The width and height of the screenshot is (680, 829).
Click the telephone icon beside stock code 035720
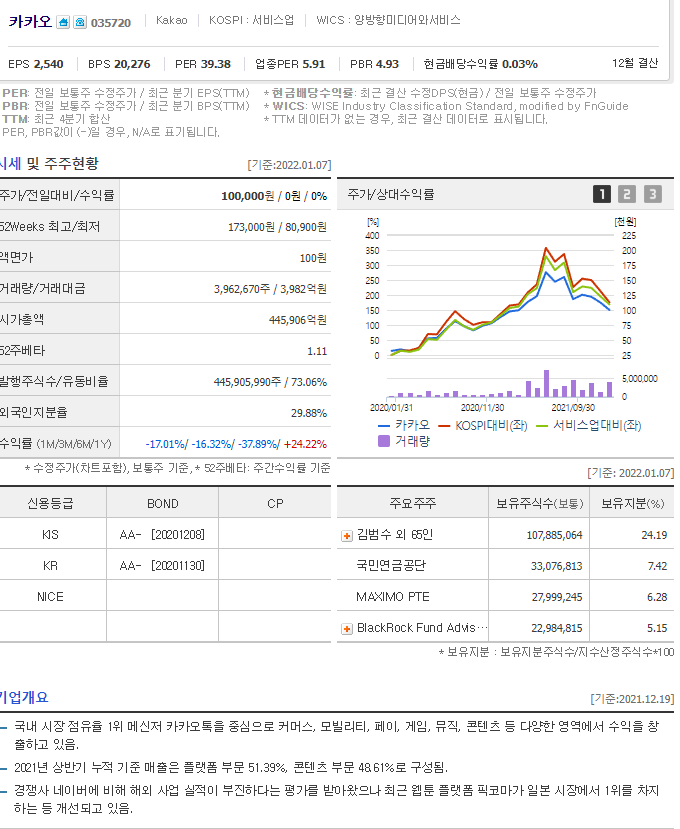[x=80, y=22]
